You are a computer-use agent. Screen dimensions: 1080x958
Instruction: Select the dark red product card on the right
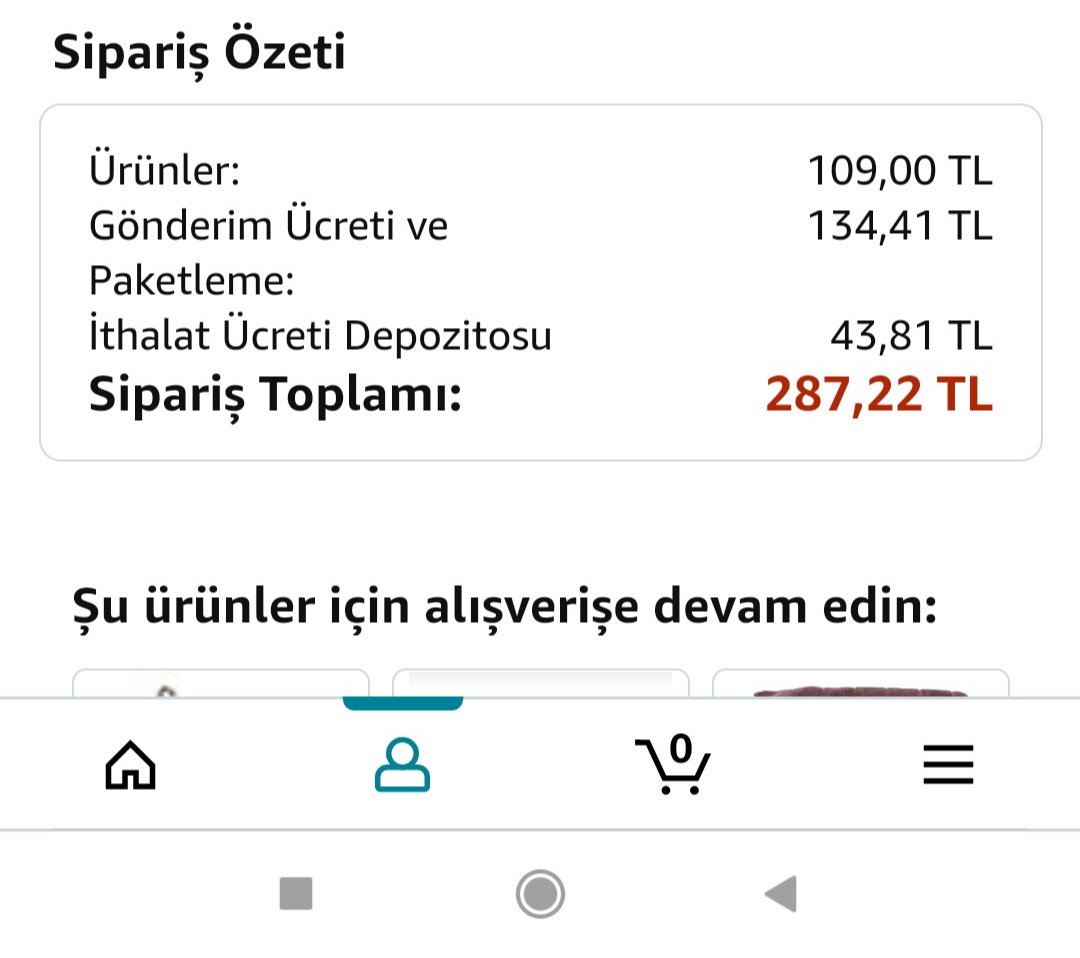860,684
